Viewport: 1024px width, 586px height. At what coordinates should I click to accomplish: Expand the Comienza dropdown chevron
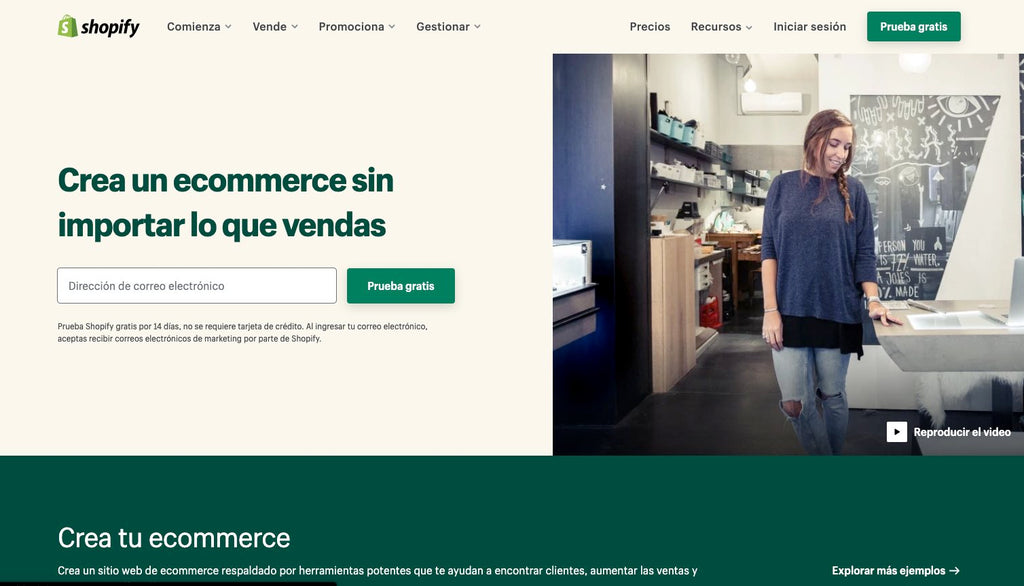pos(229,27)
